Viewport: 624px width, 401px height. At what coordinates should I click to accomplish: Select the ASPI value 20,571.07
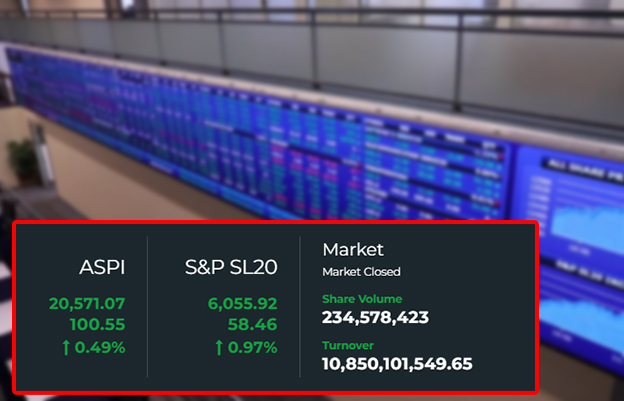(87, 304)
